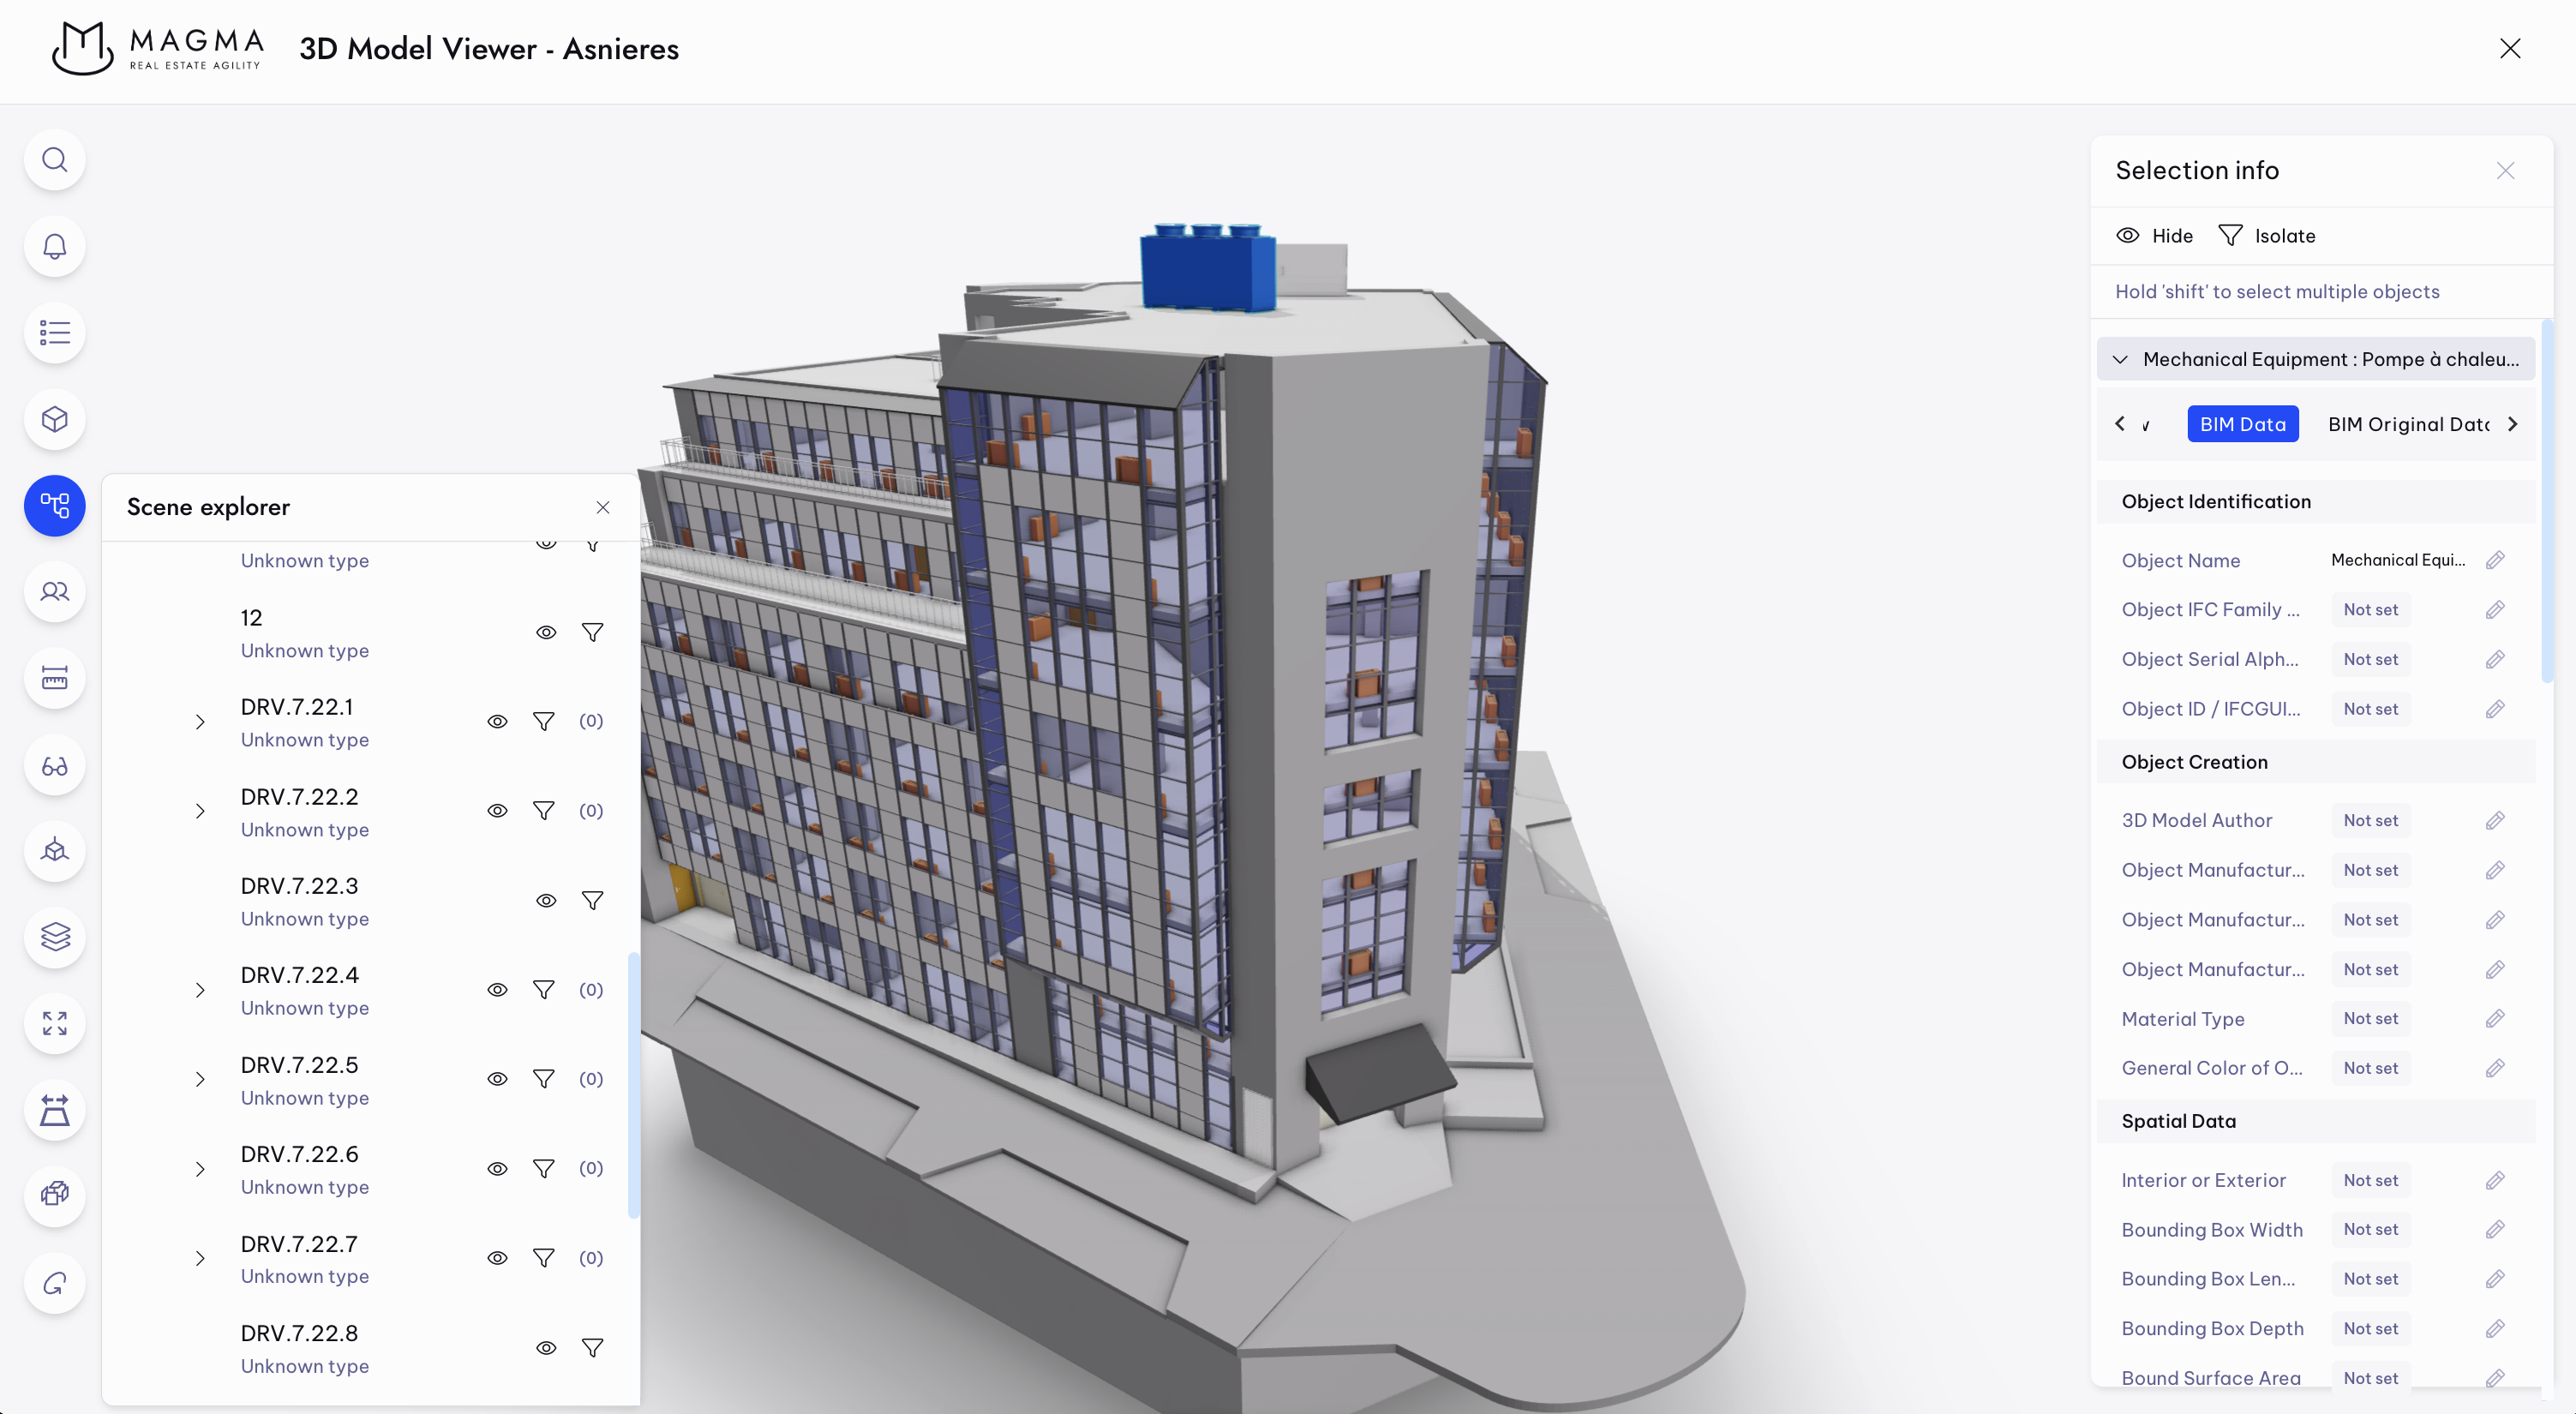
Task: Open the notifications bell icon
Action: (x=55, y=246)
